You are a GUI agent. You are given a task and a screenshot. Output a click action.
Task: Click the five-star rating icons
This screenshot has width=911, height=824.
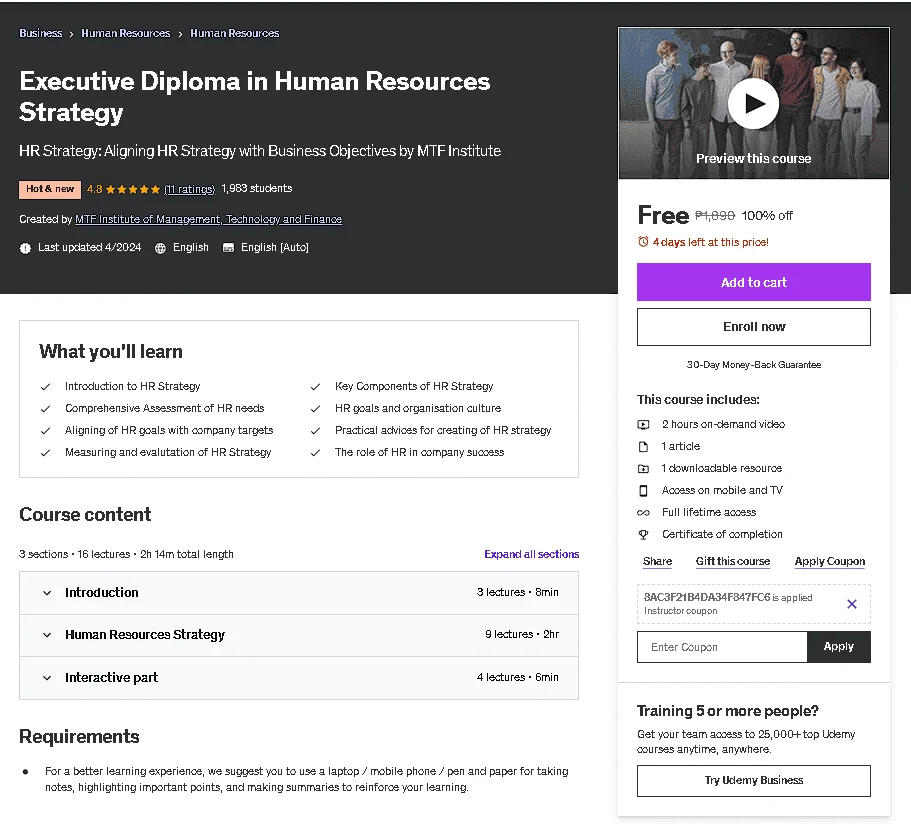tap(133, 189)
